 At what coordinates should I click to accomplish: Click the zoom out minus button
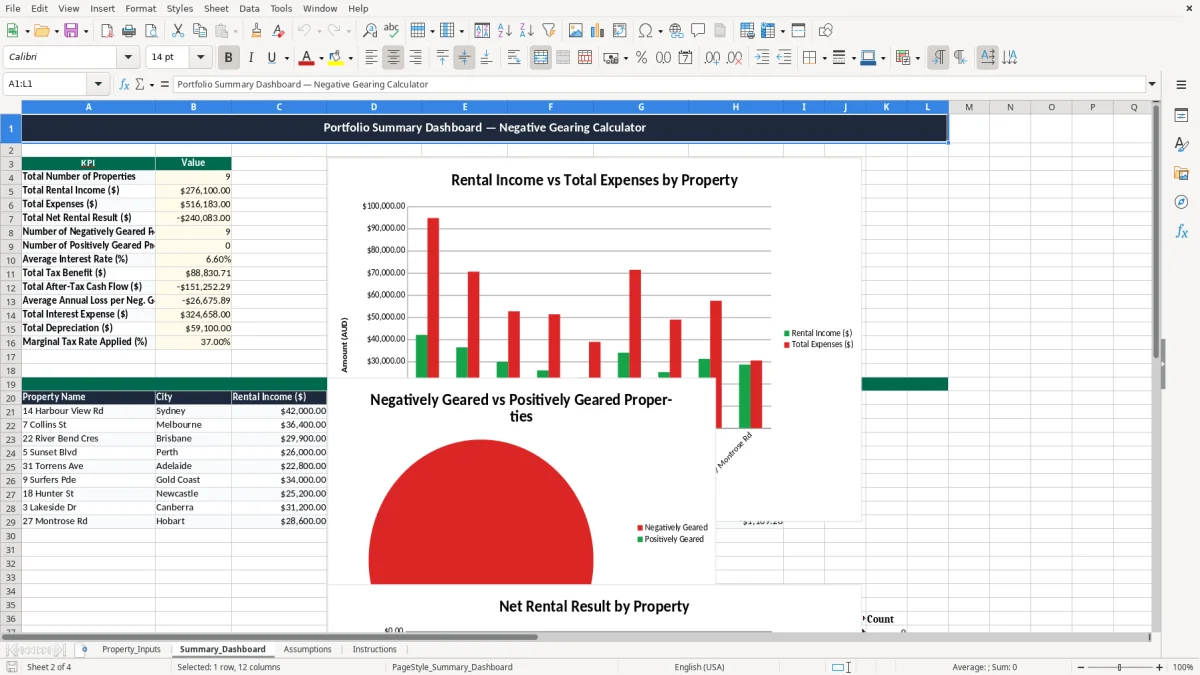[1081, 667]
